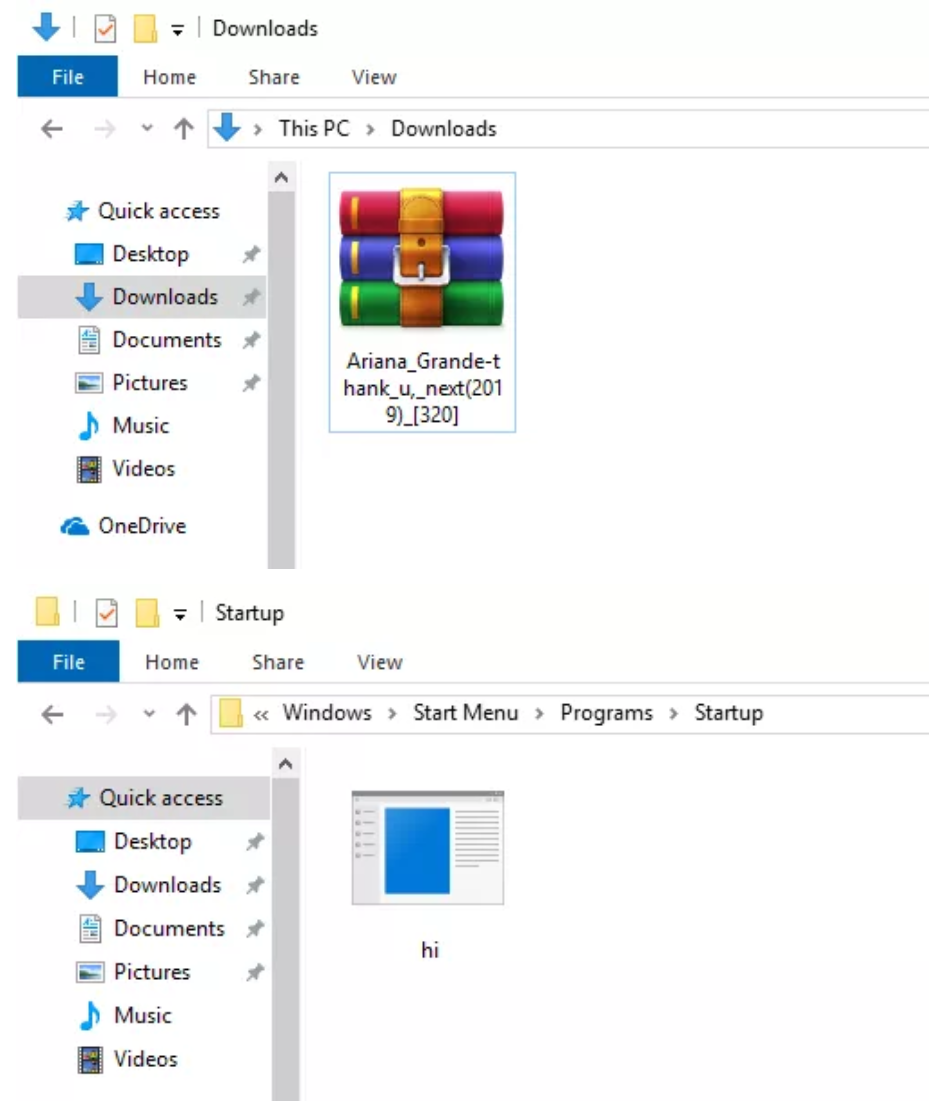Select Desktop in Downloads window sidebar
This screenshot has height=1104, width=931.
pos(142,254)
